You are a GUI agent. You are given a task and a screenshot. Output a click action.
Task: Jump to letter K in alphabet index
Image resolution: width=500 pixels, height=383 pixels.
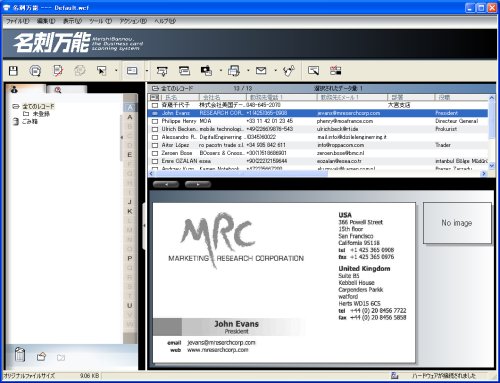[x=130, y=211]
